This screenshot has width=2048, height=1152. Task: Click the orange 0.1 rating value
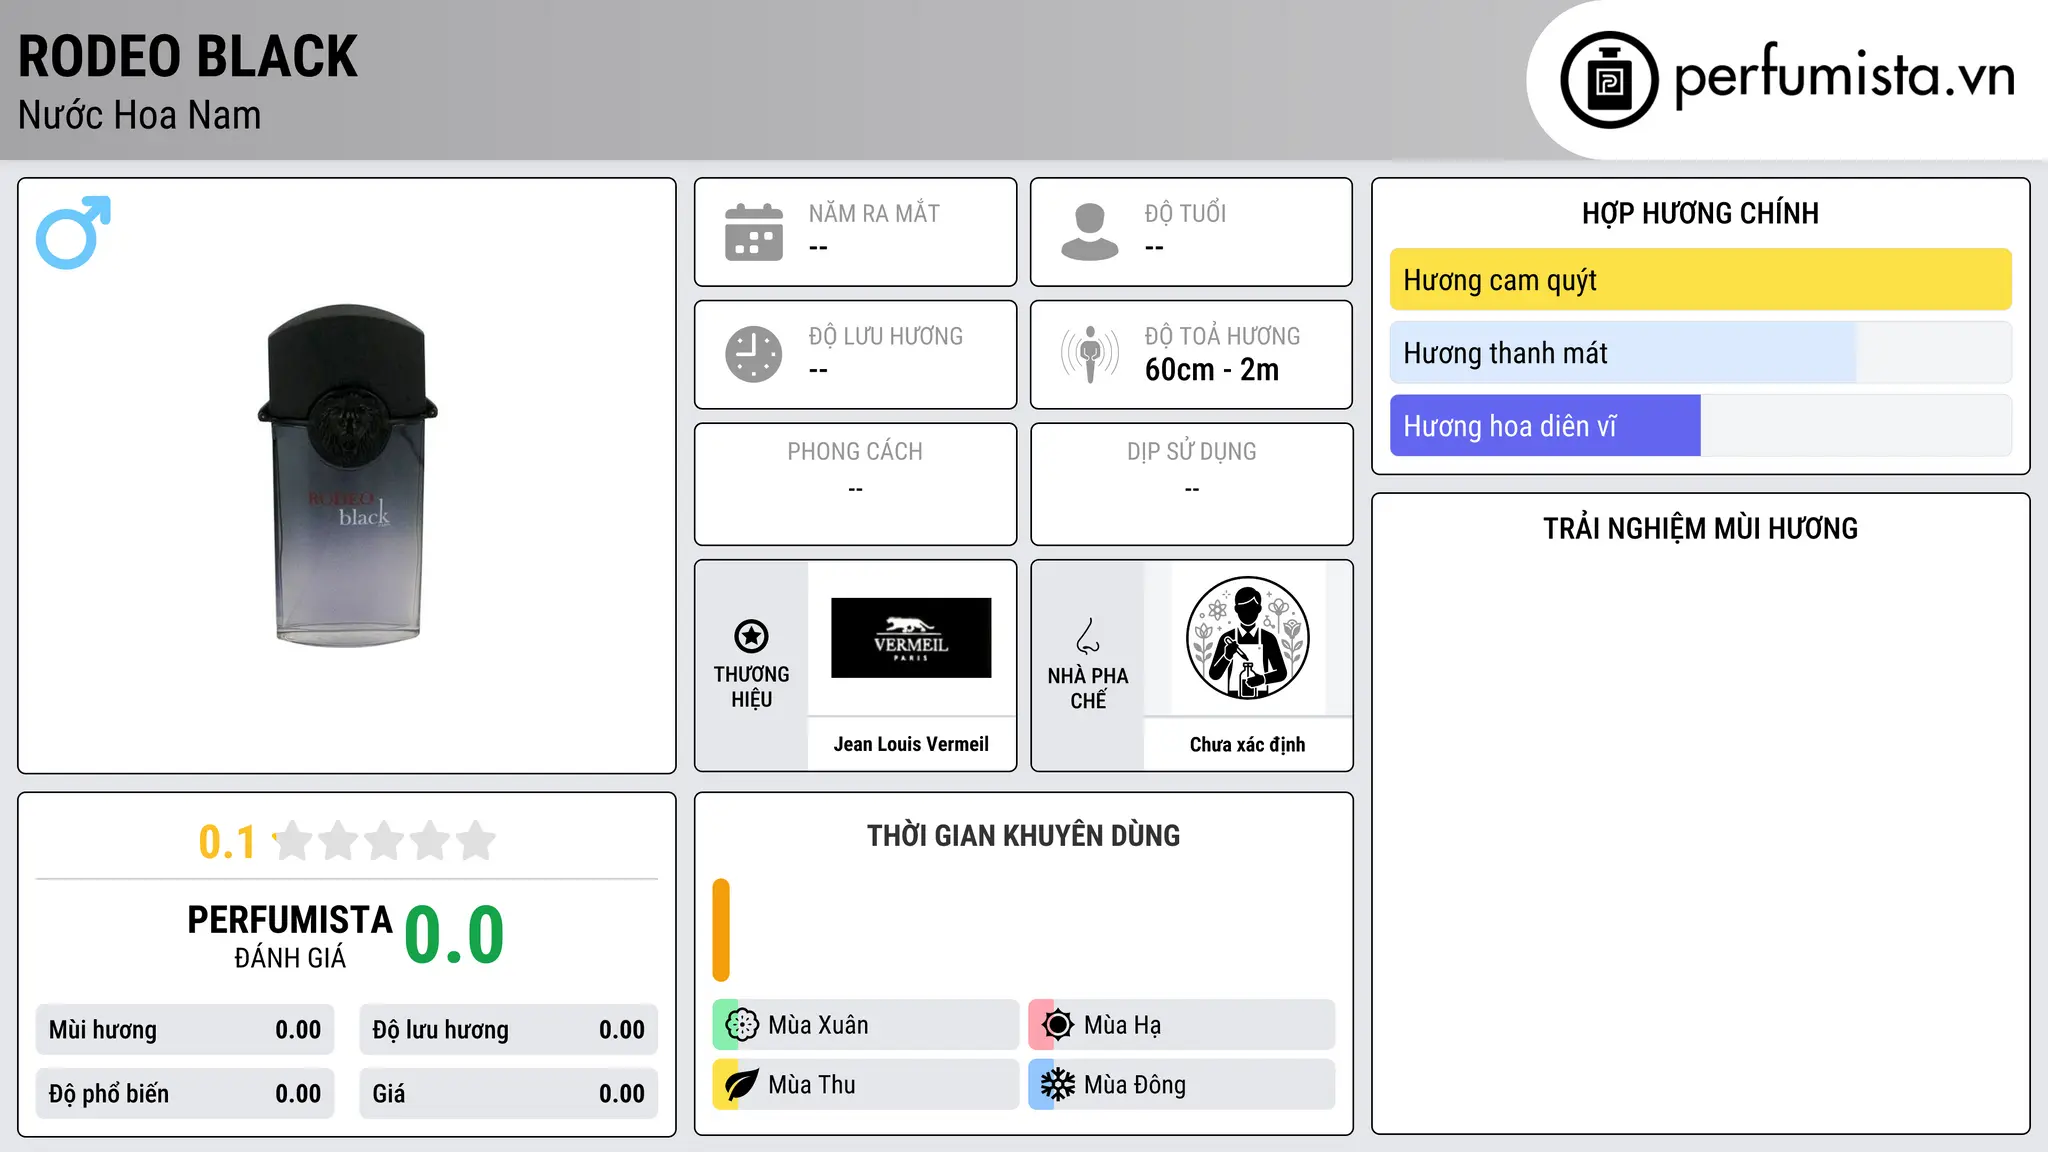[x=227, y=842]
